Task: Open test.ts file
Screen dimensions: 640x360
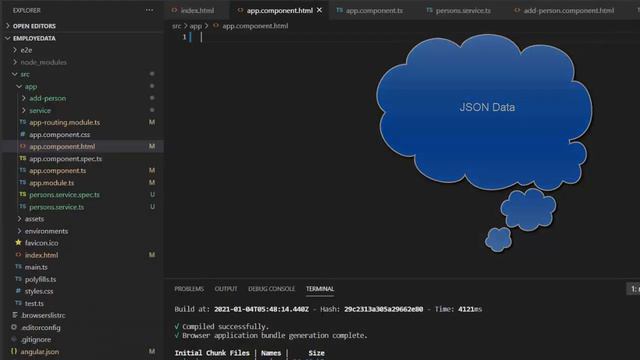Action: tap(34, 303)
